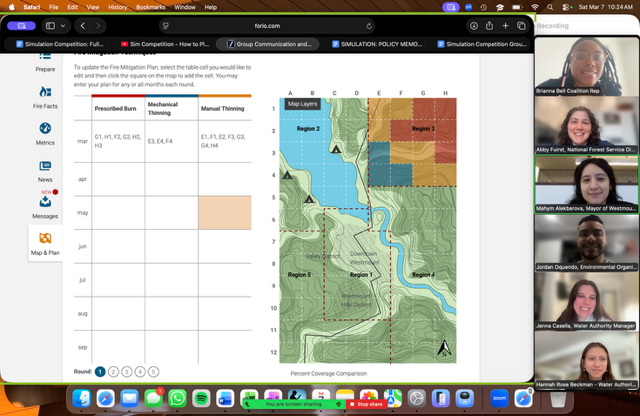Click Safari's forward arrow

click(x=98, y=26)
